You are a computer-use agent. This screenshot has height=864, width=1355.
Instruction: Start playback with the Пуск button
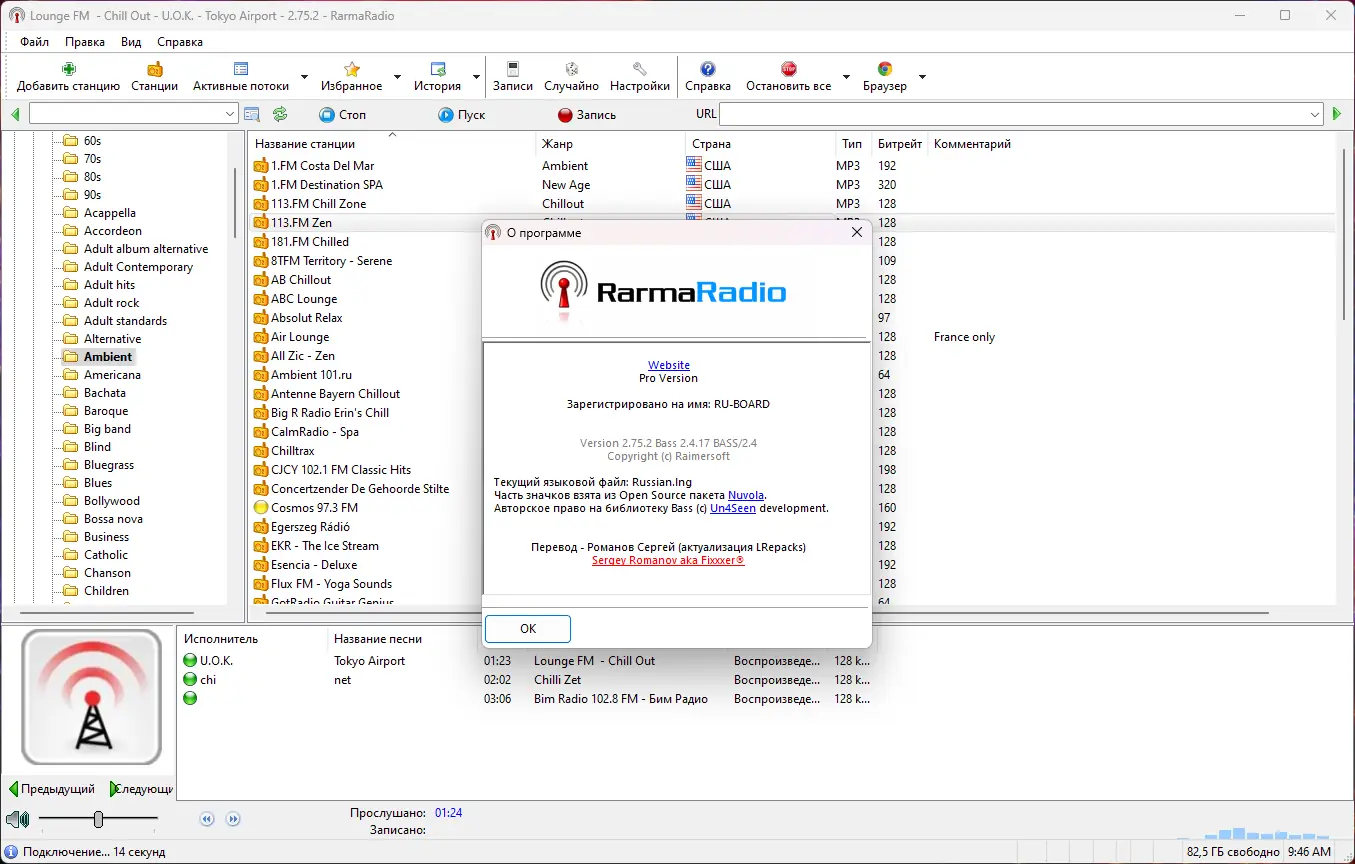click(462, 115)
